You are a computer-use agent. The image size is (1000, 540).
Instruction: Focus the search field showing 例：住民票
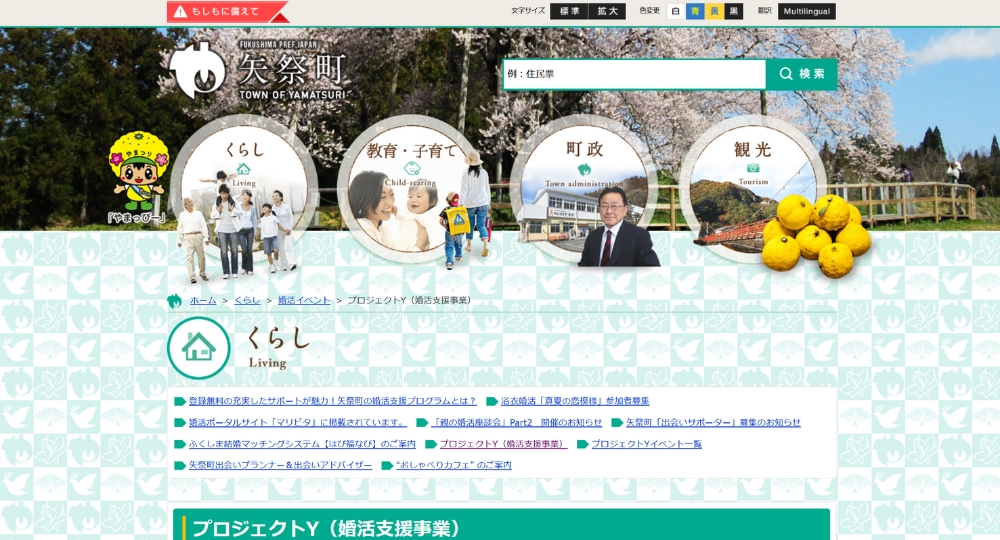click(634, 74)
